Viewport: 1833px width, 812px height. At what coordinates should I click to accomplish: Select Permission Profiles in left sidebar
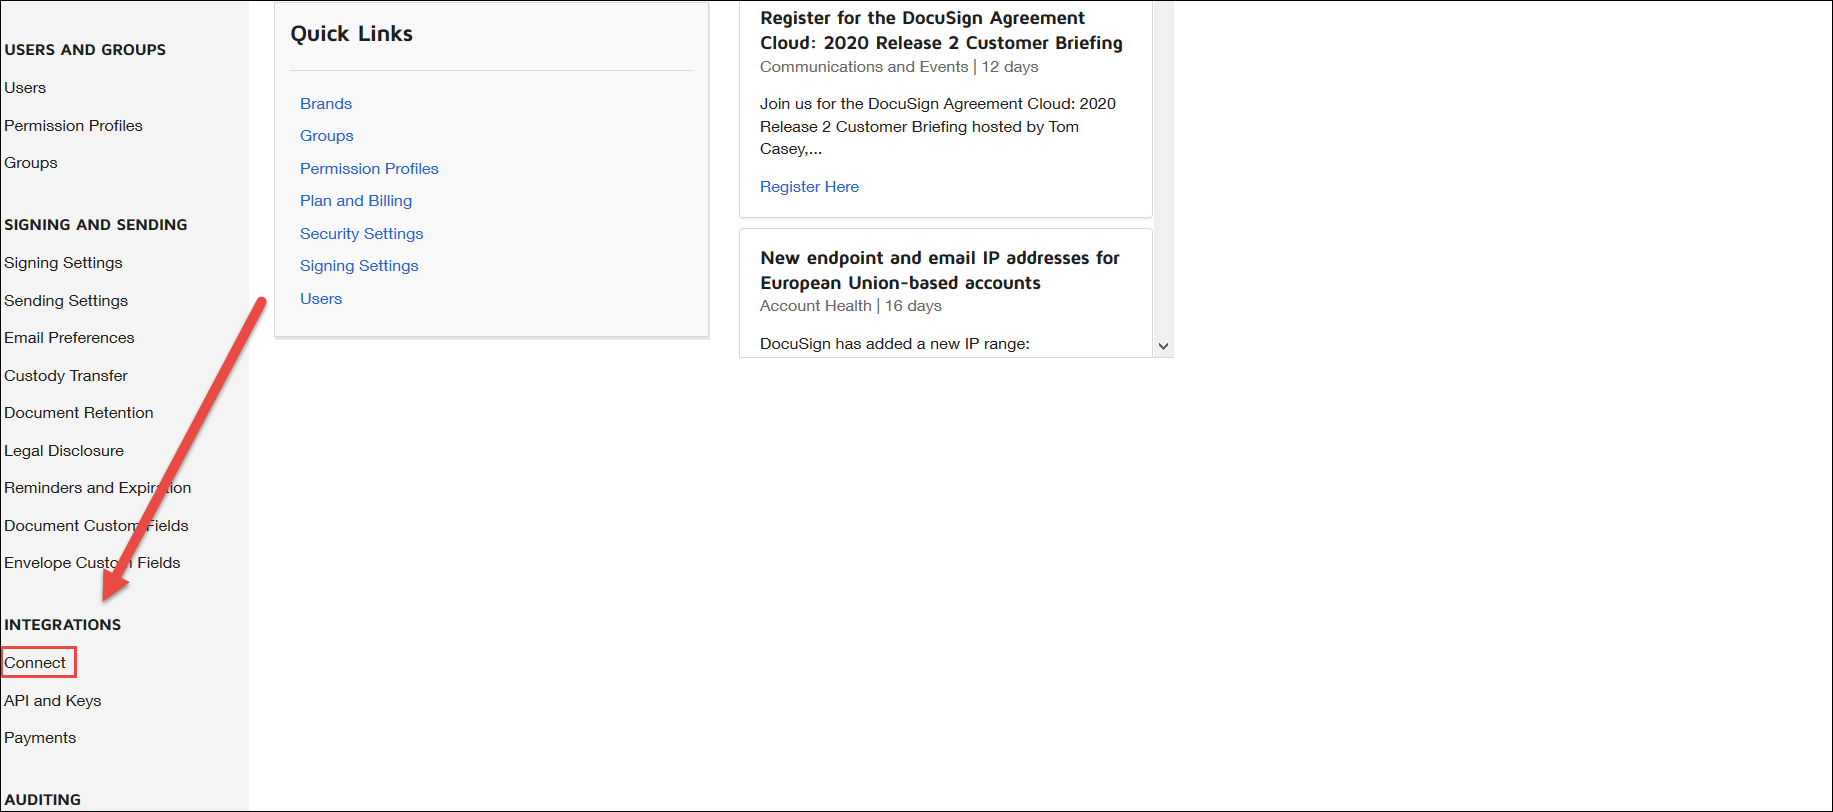pyautogui.click(x=73, y=126)
